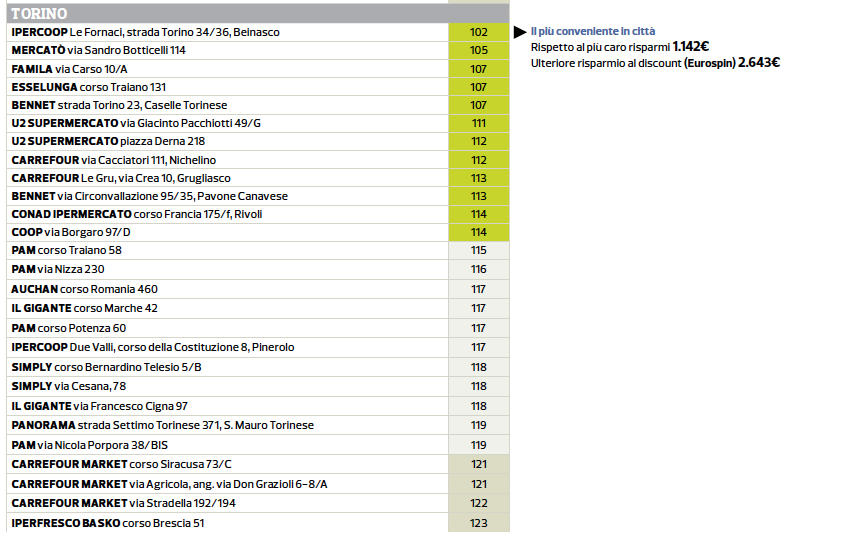Select the IPERCOOP Le Fornaci row
The width and height of the screenshot is (849, 538).
point(146,32)
